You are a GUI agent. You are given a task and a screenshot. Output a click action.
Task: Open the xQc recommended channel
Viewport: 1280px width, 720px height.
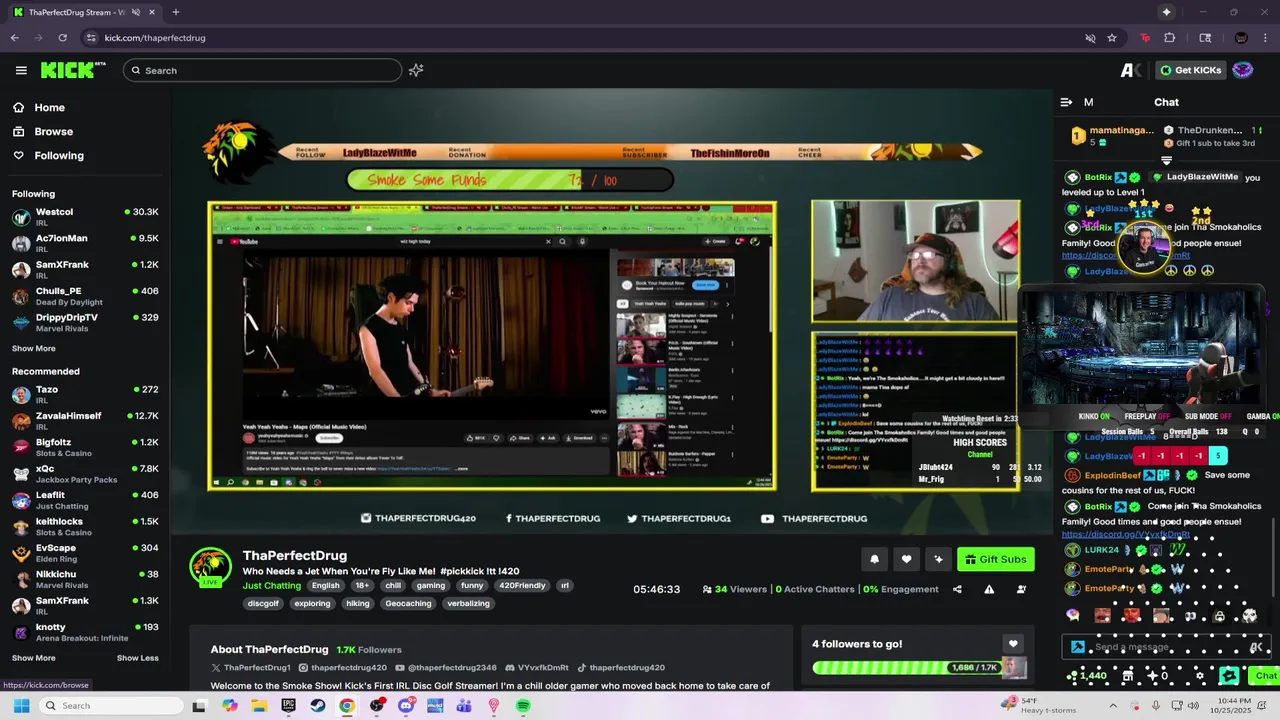[85, 474]
